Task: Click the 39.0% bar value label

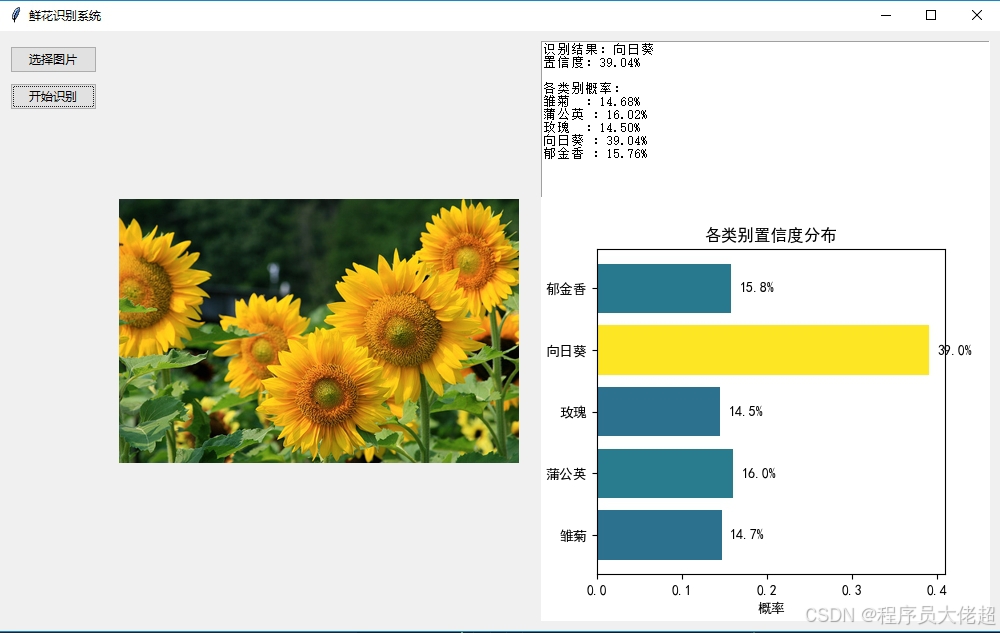Action: point(955,350)
